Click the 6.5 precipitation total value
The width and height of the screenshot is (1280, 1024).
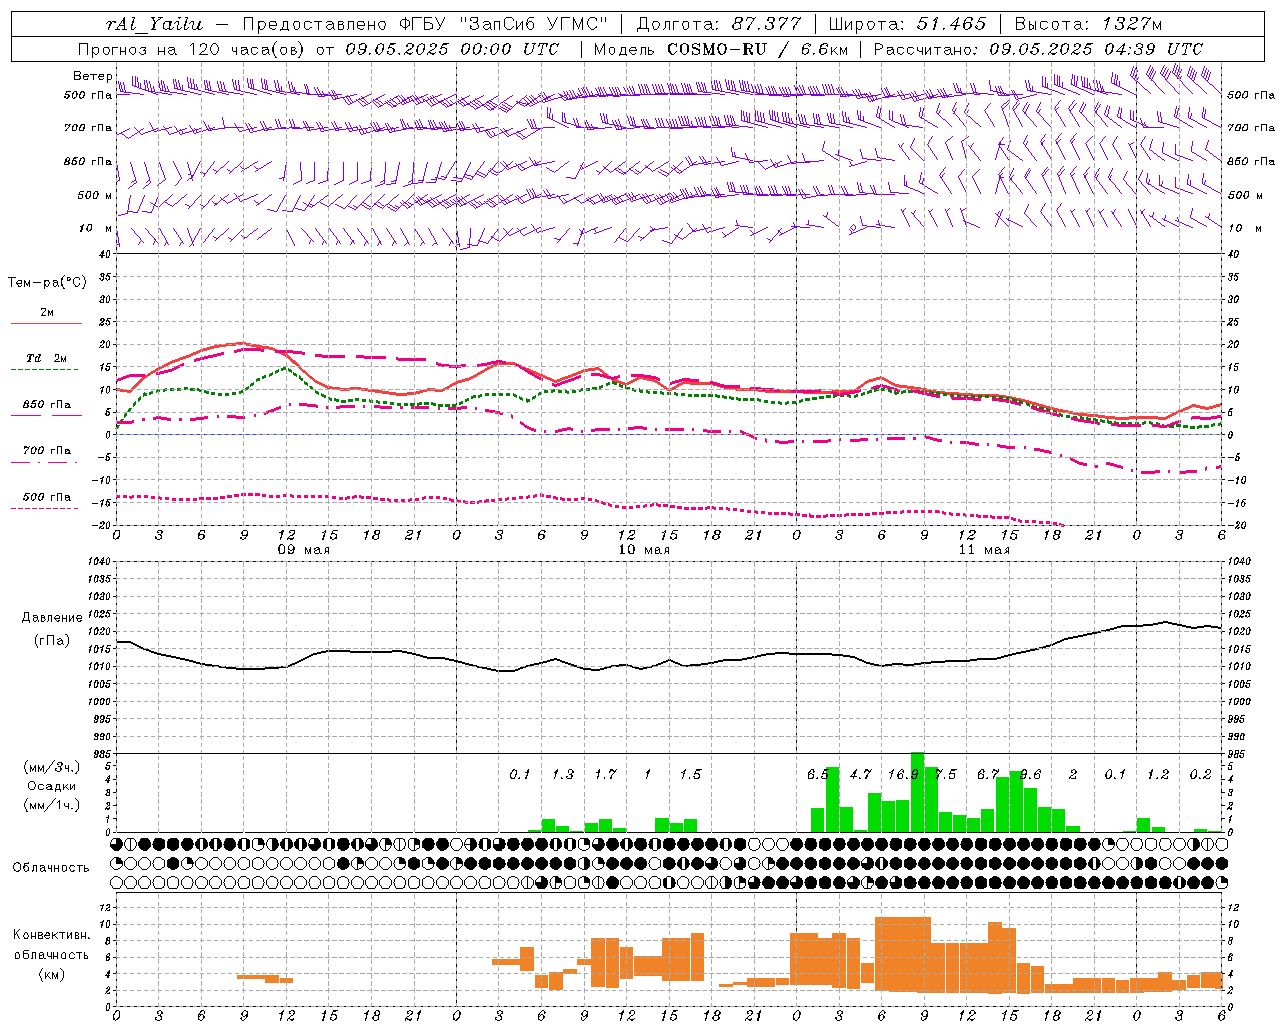coord(818,774)
